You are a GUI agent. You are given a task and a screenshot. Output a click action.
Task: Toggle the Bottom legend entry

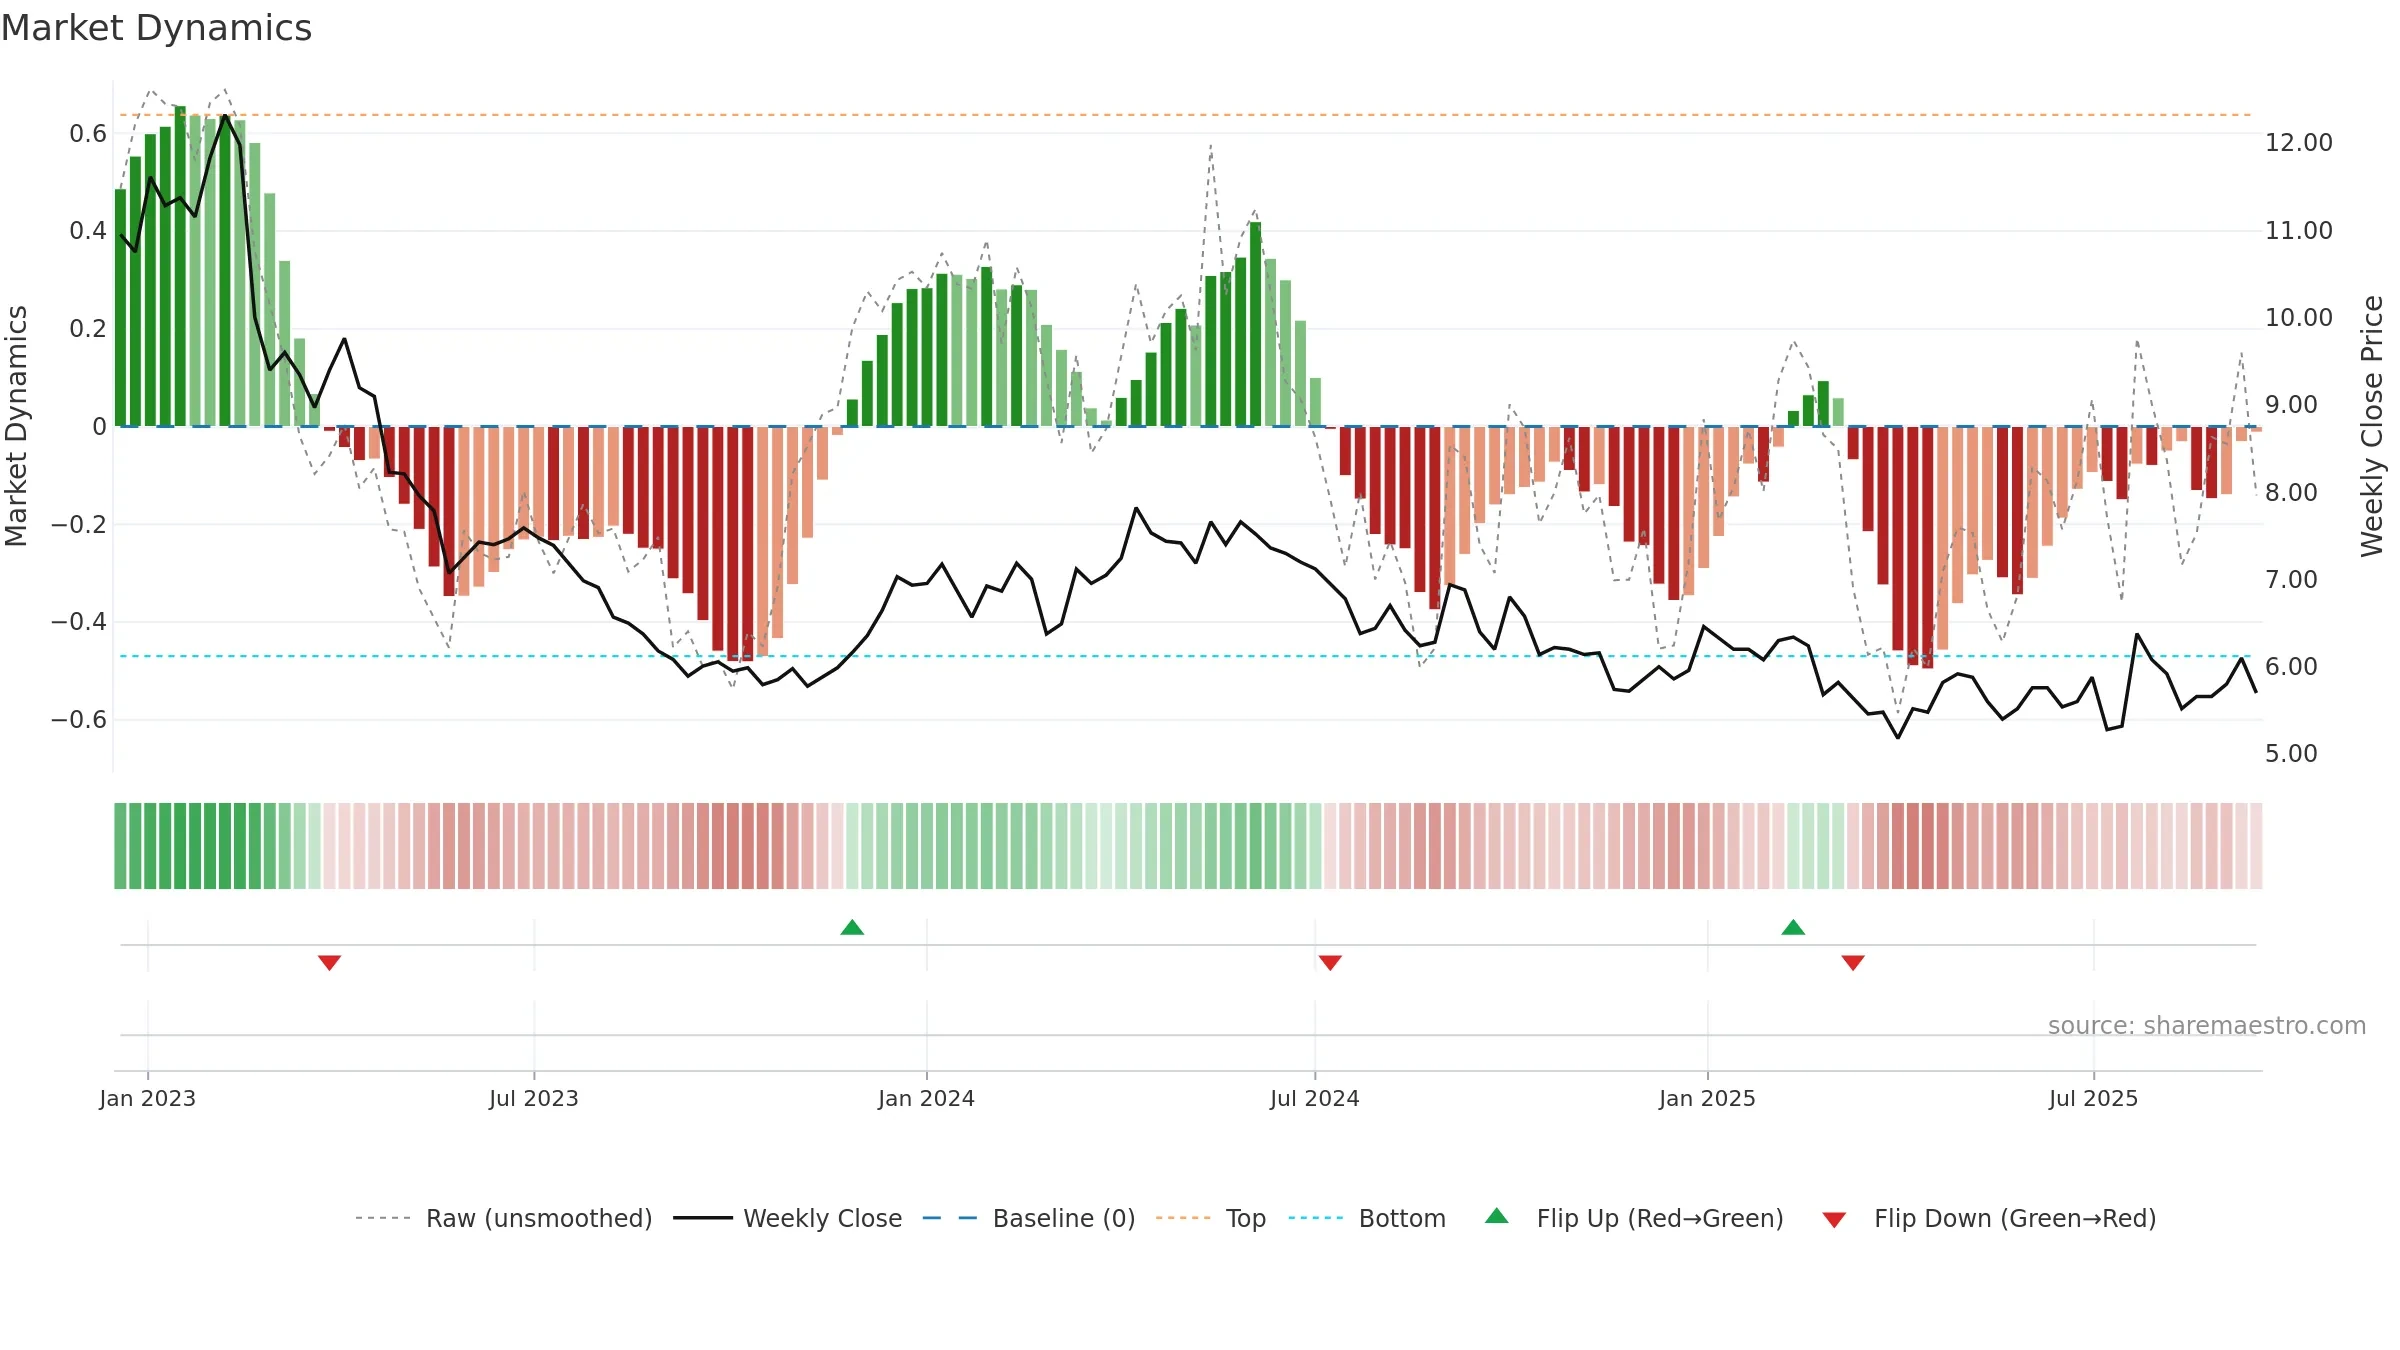tap(1367, 1219)
